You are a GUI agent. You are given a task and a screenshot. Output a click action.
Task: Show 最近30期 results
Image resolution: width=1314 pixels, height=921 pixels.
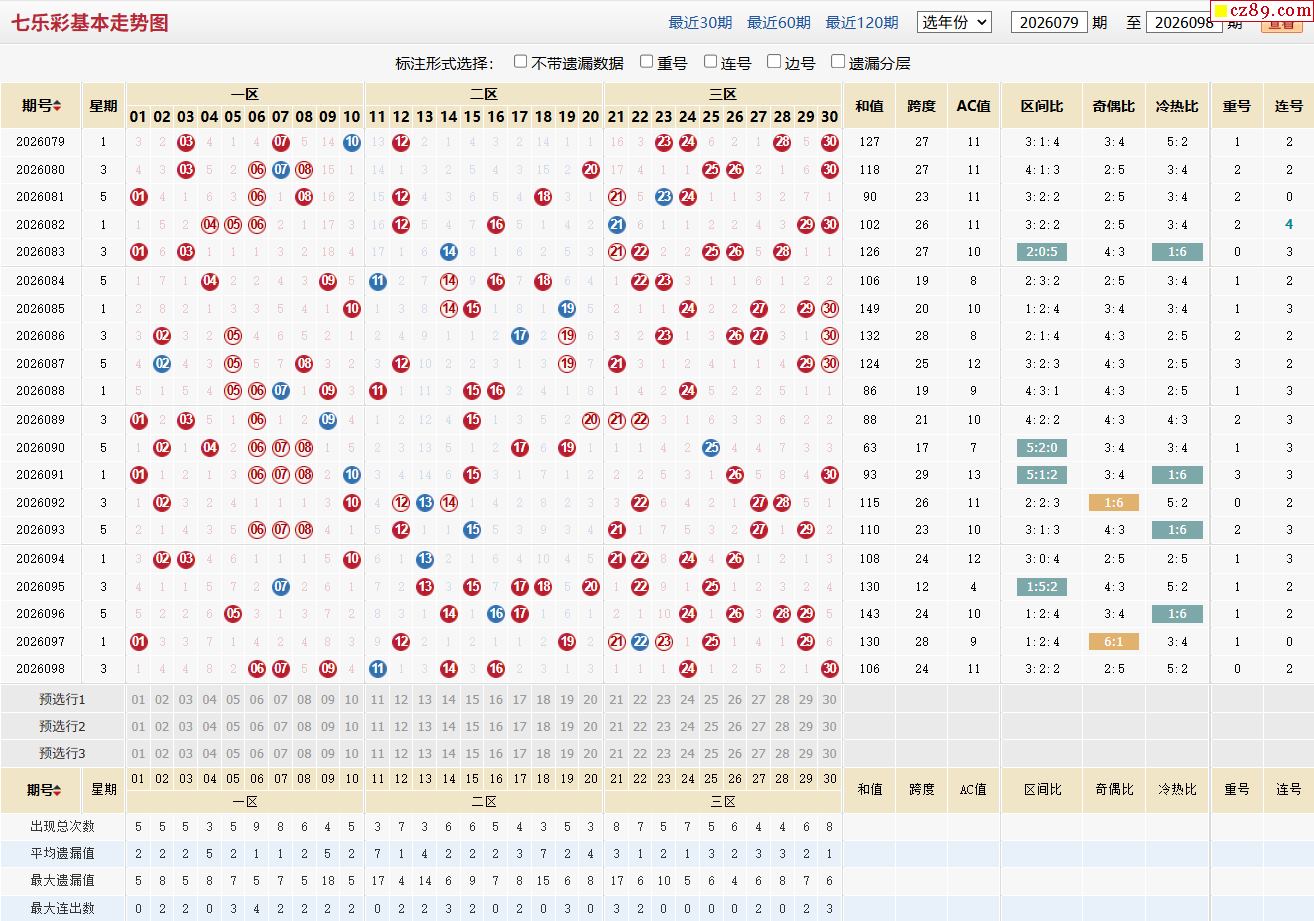point(700,22)
